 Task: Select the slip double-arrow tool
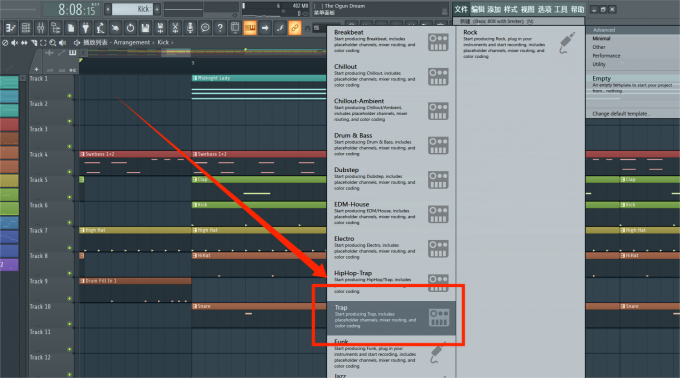24,42
